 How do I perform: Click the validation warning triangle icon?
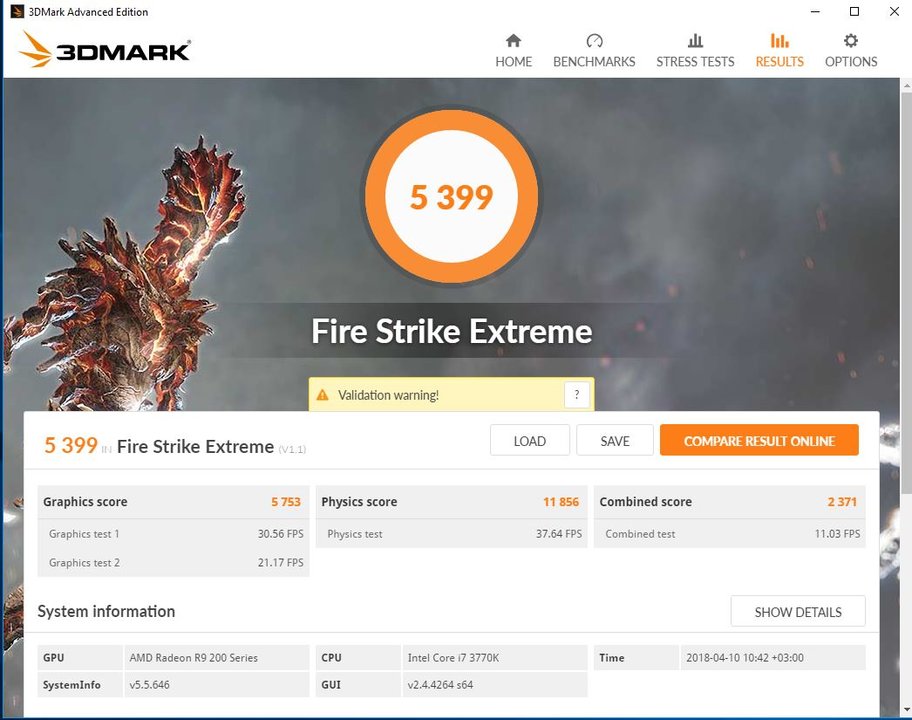click(x=322, y=395)
